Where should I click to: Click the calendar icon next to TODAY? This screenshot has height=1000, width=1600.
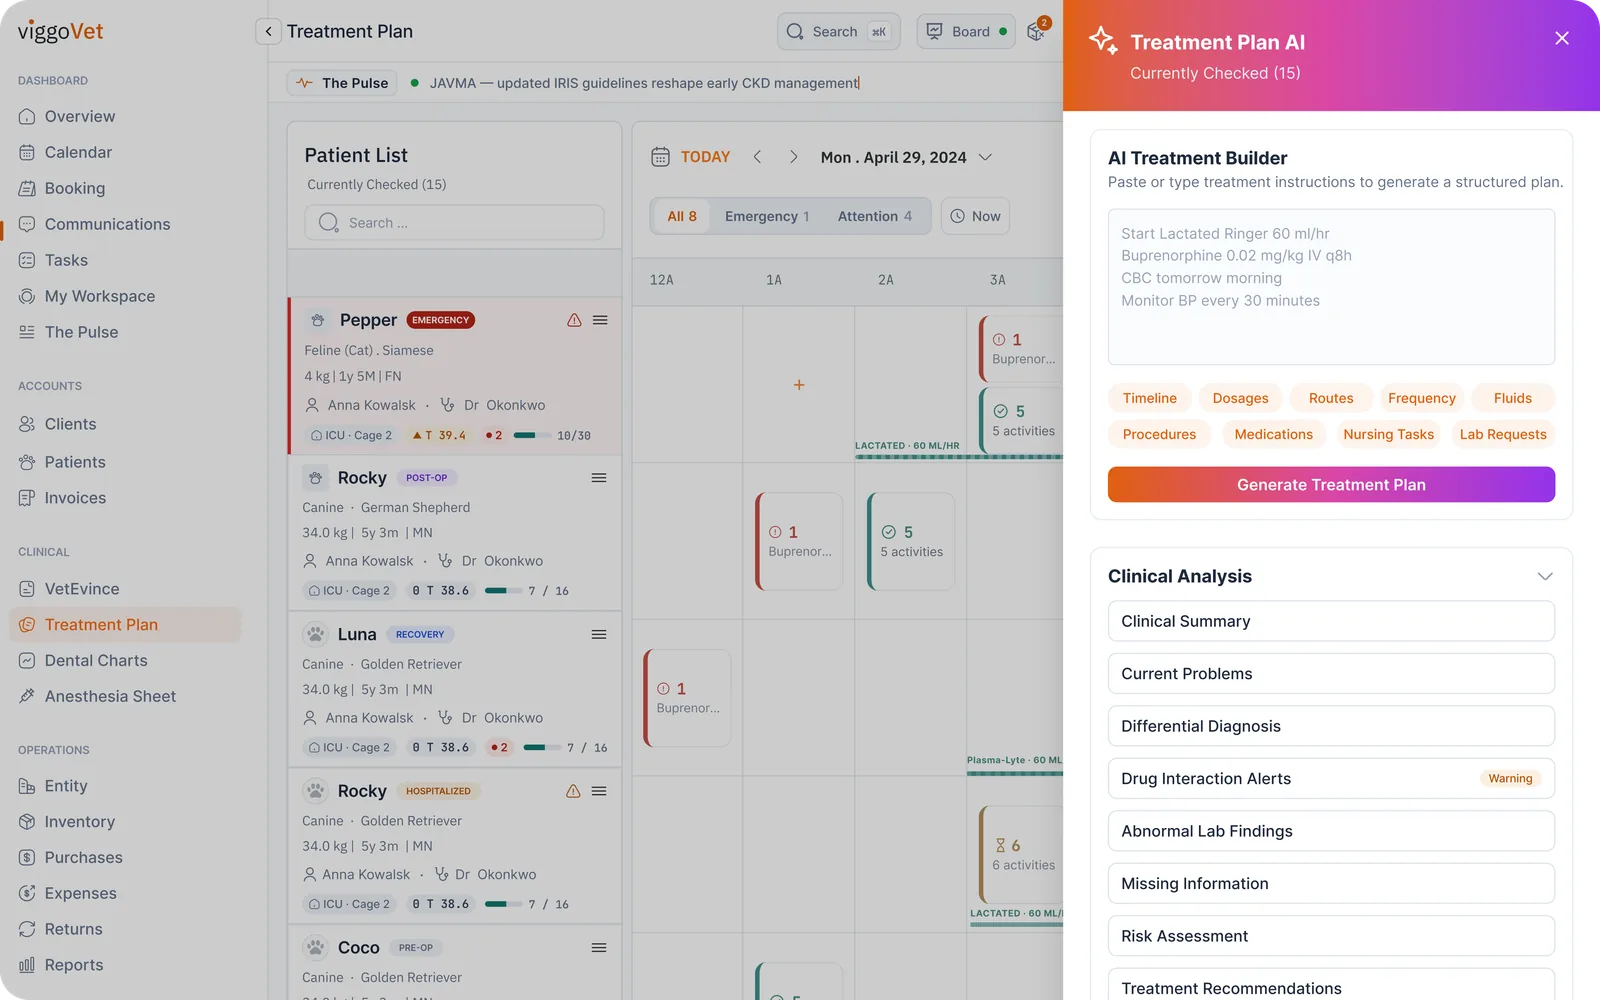(x=660, y=157)
